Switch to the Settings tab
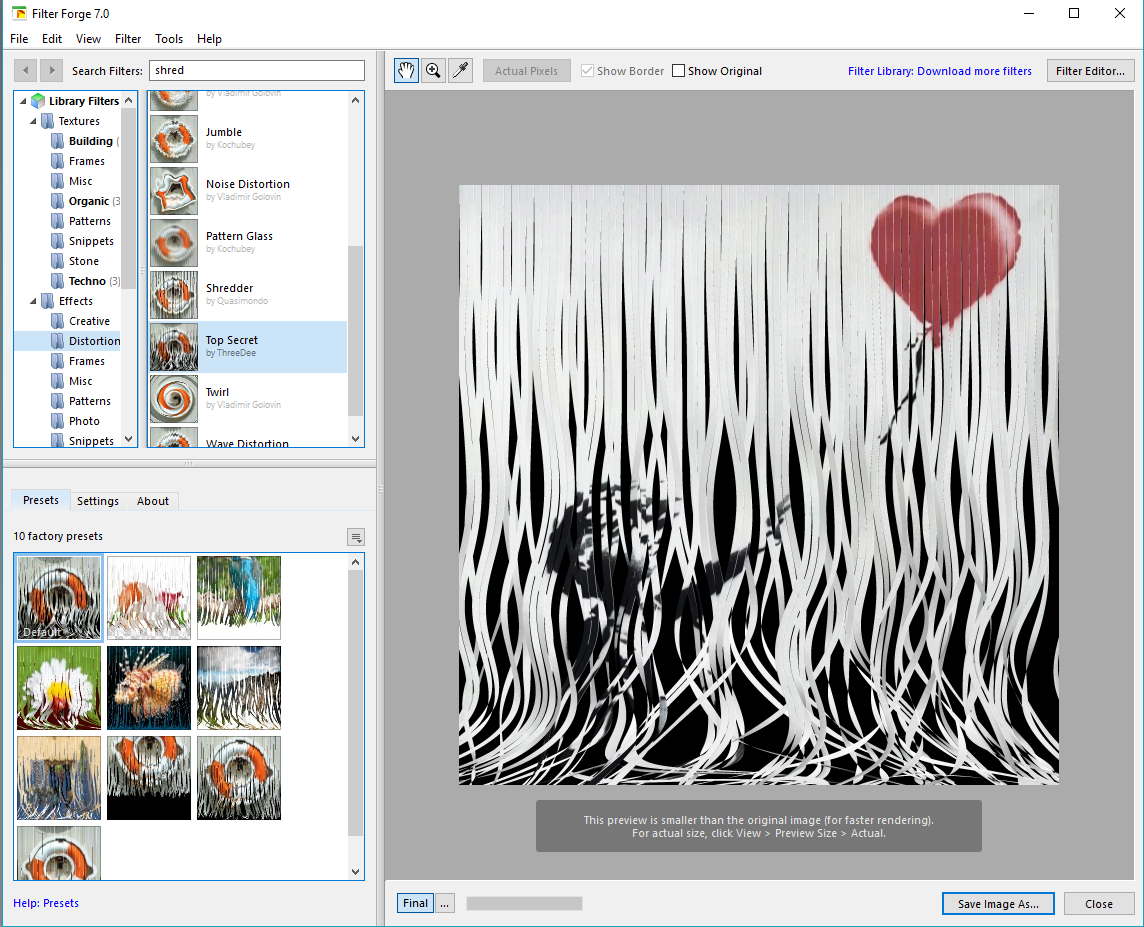Viewport: 1144px width, 927px height. [97, 501]
